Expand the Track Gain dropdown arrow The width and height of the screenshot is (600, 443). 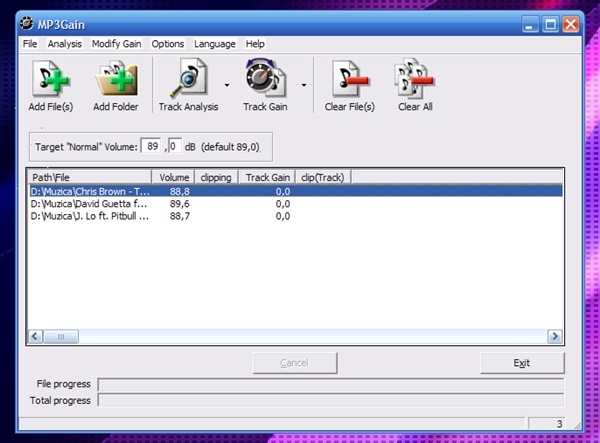point(304,85)
